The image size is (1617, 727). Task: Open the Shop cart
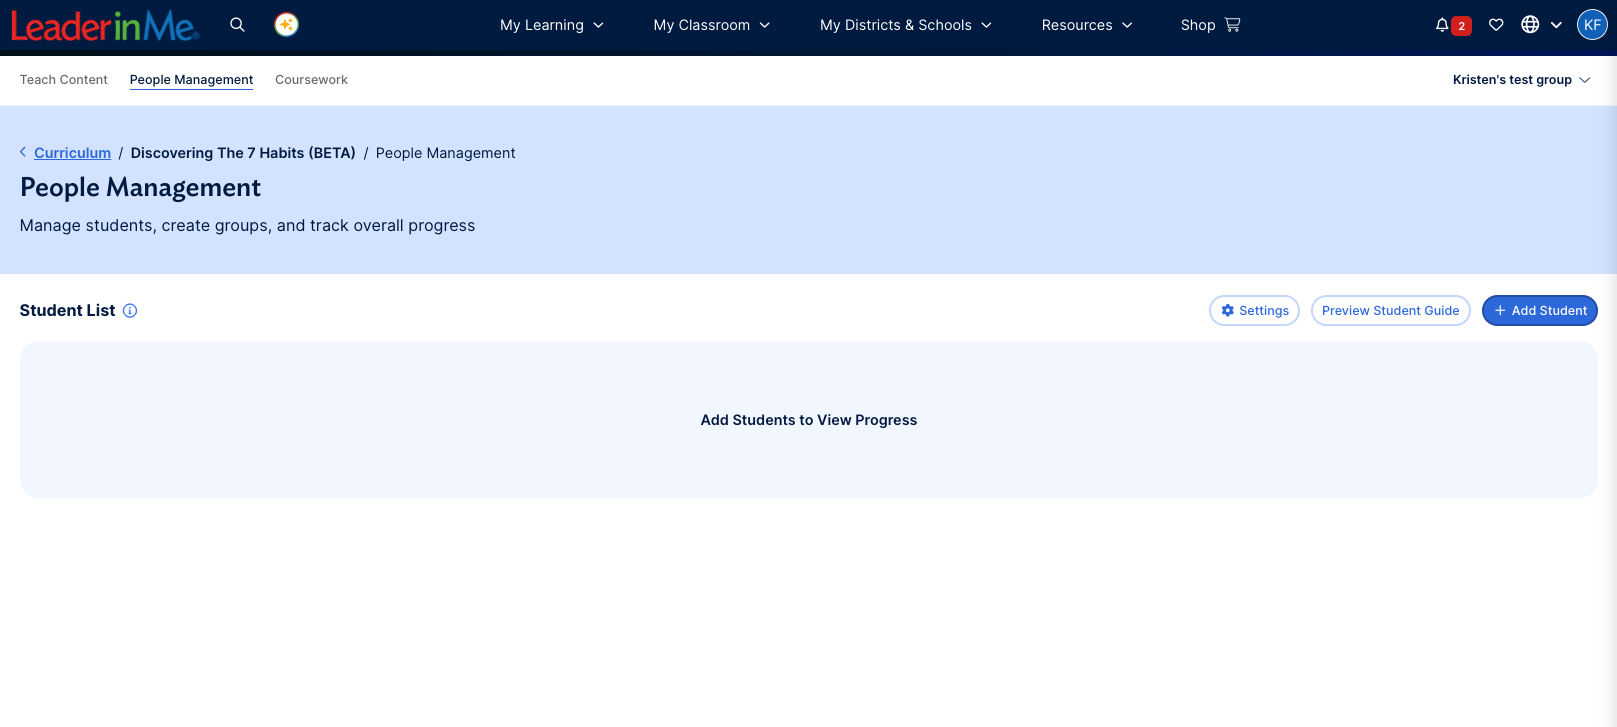click(x=1210, y=25)
